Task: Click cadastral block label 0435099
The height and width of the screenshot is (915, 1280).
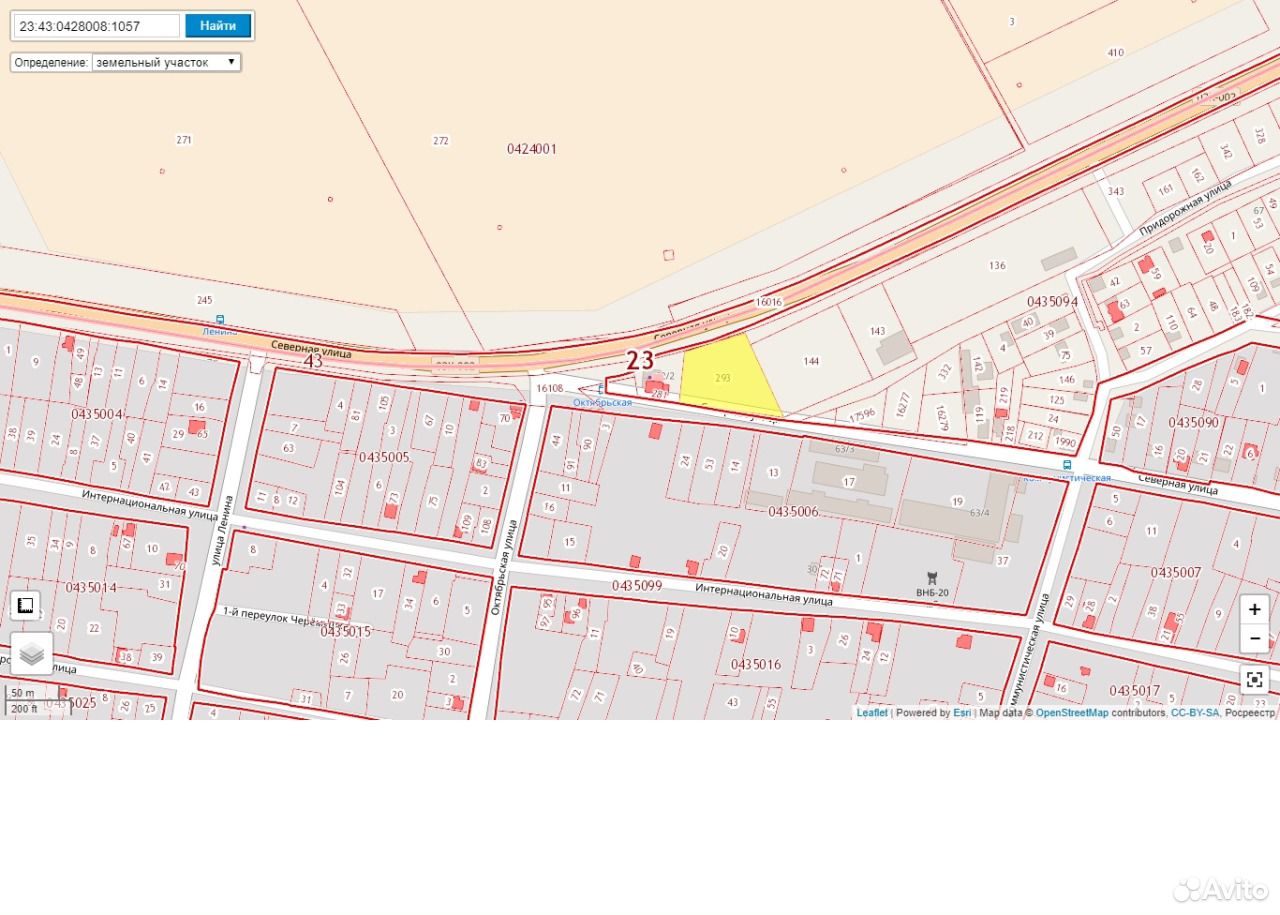Action: point(637,585)
